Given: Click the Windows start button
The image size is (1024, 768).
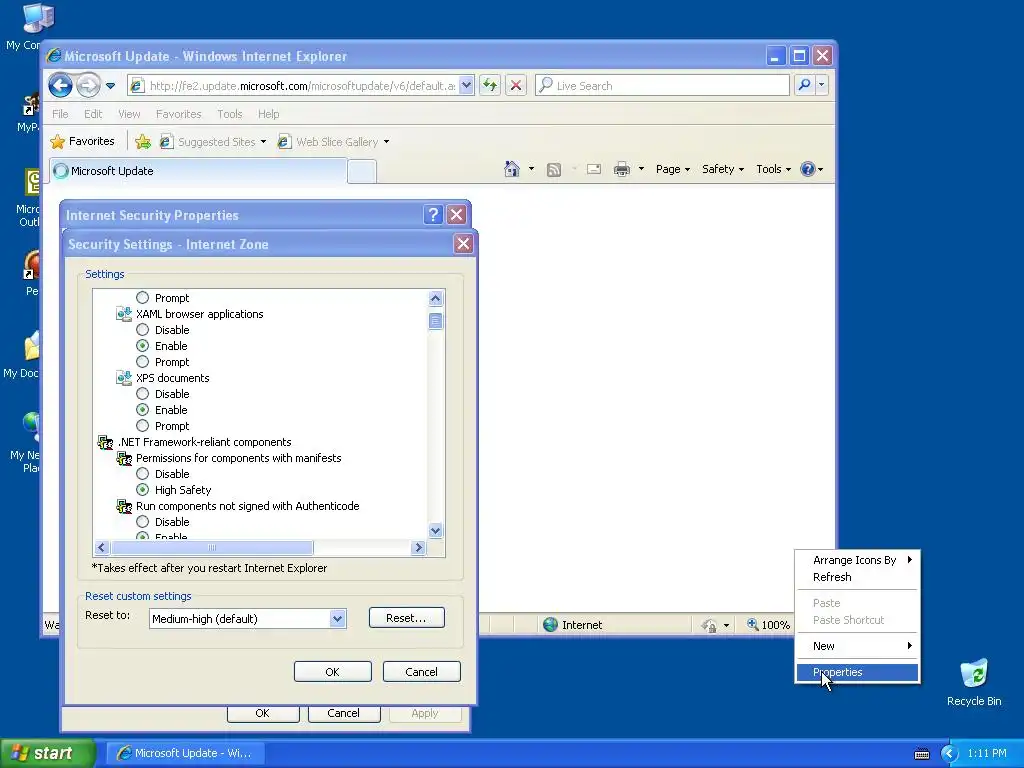Looking at the screenshot, I should click(47, 753).
